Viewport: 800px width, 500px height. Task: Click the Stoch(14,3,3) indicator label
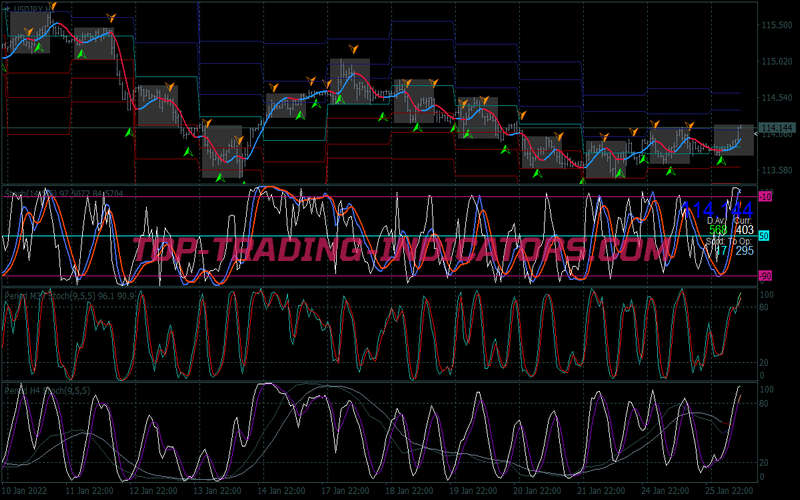64,193
